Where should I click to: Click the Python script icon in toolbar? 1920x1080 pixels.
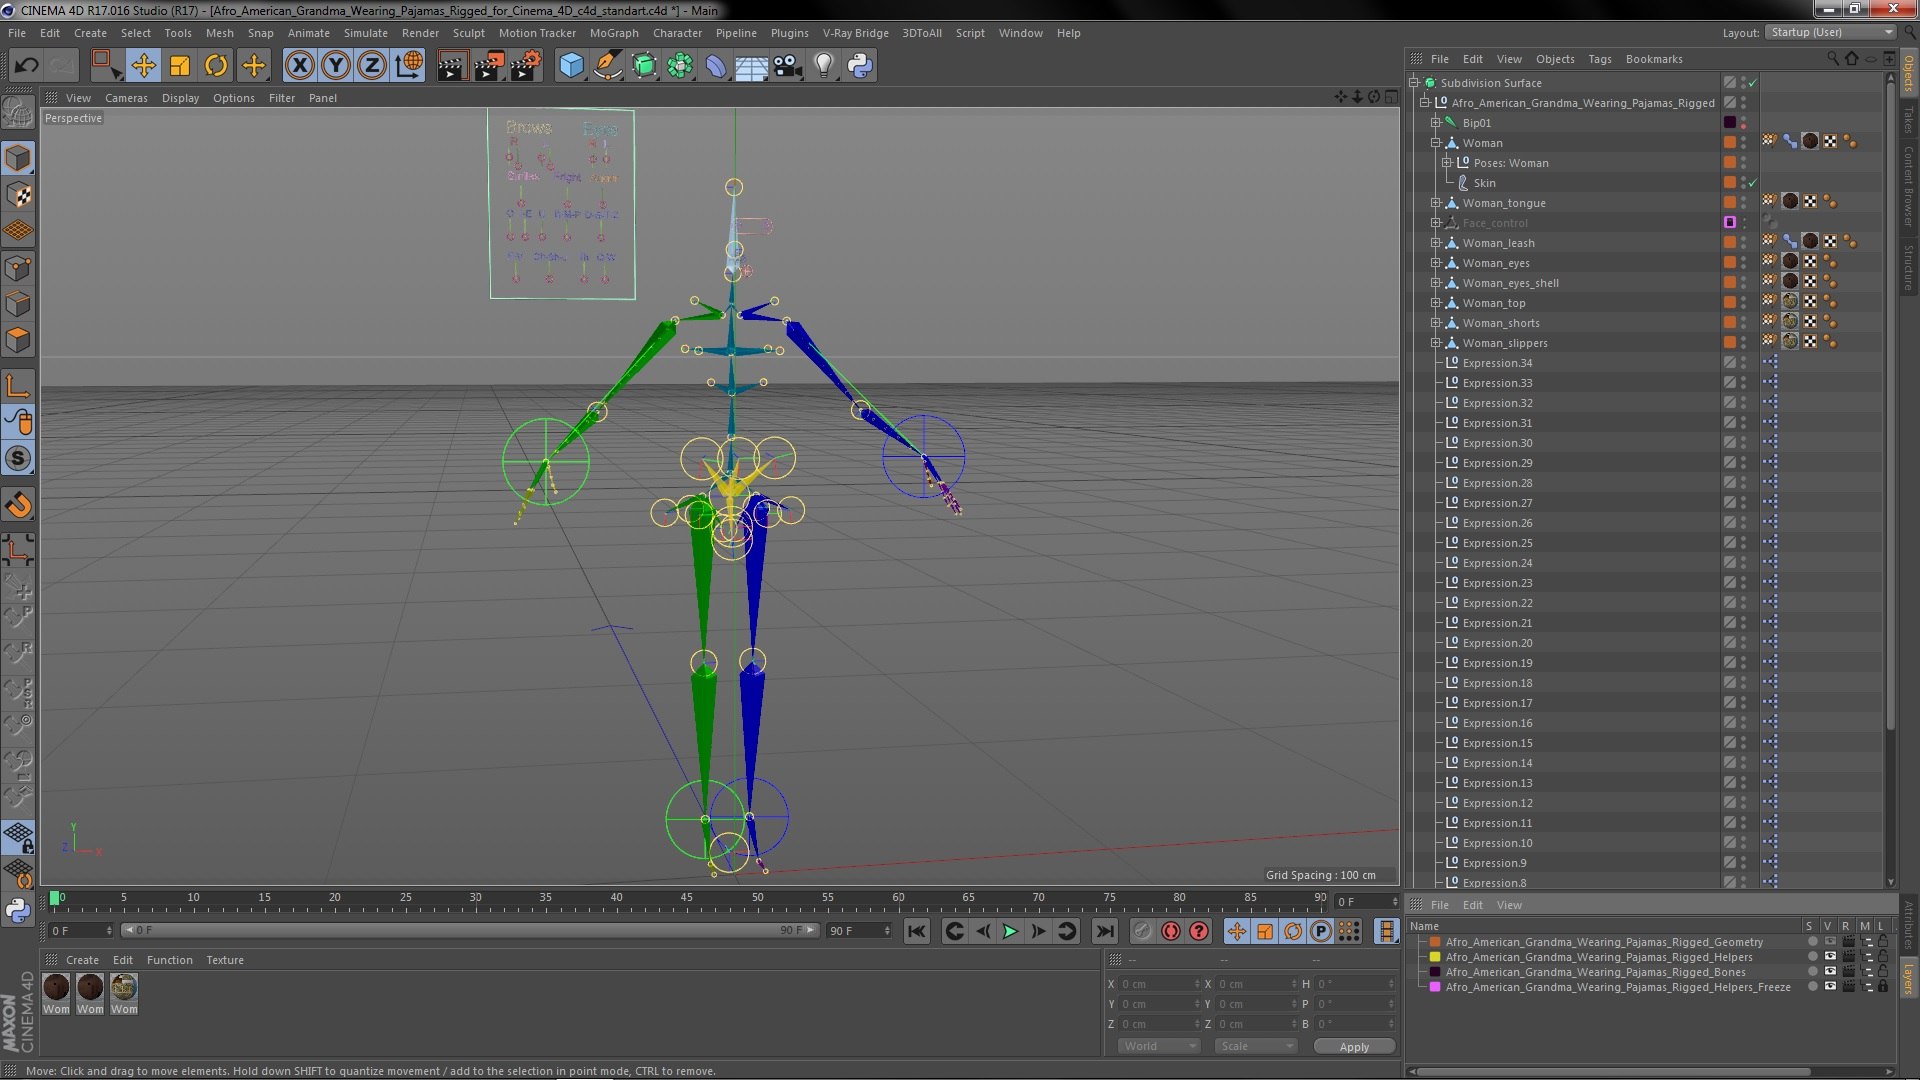click(x=860, y=66)
